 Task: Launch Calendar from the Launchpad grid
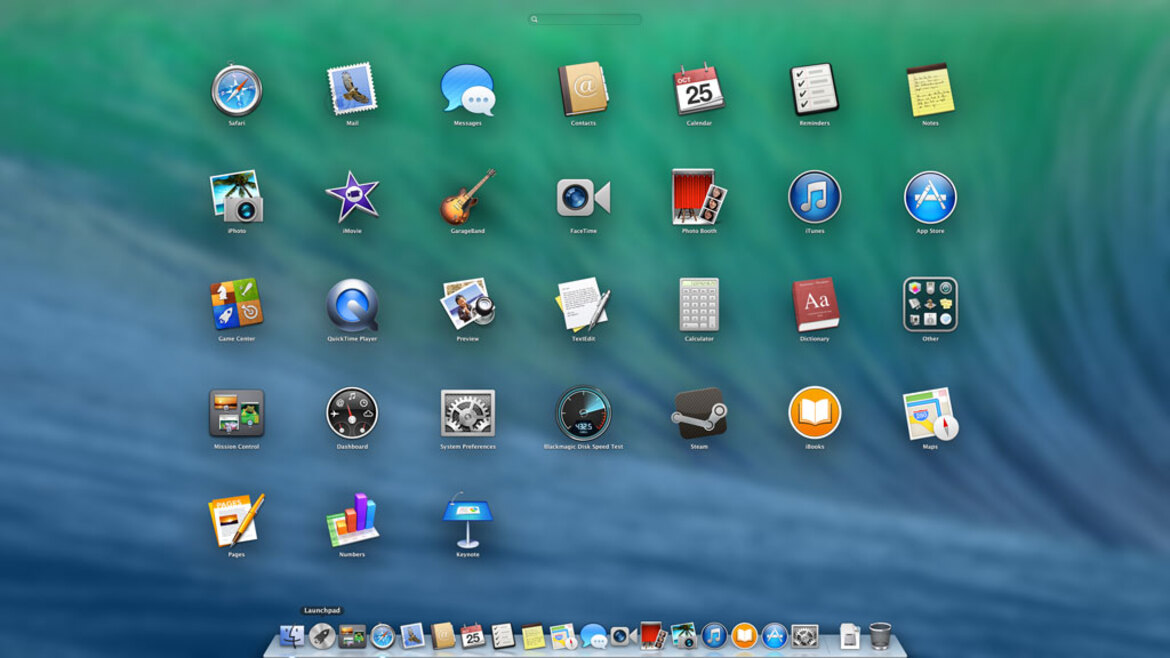coord(699,90)
